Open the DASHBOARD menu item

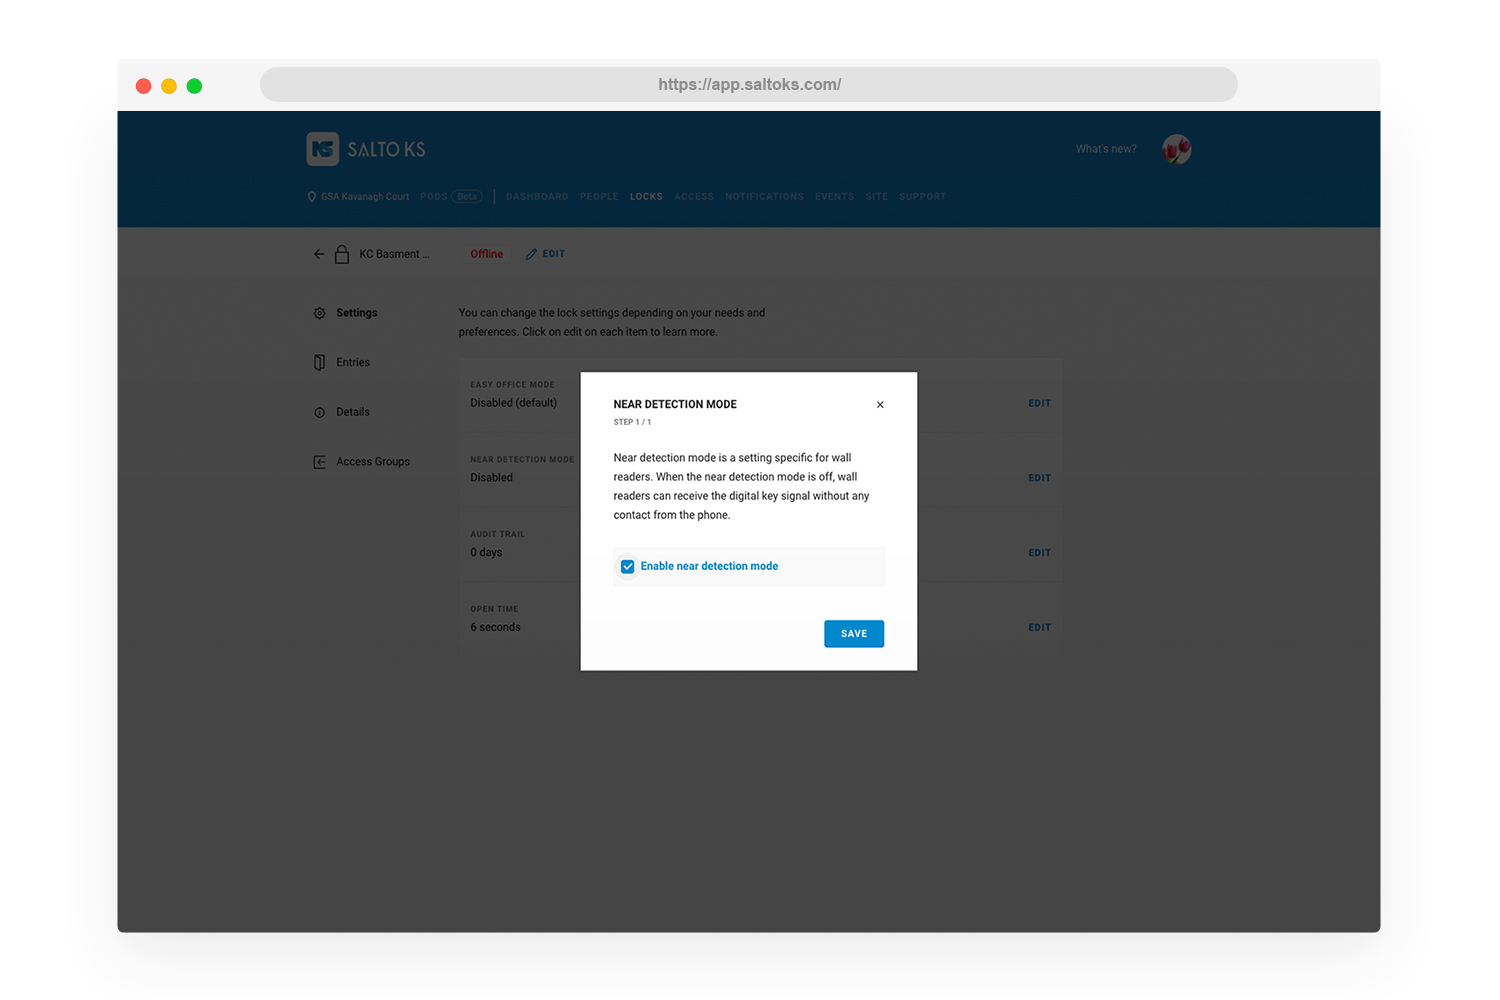[537, 197]
